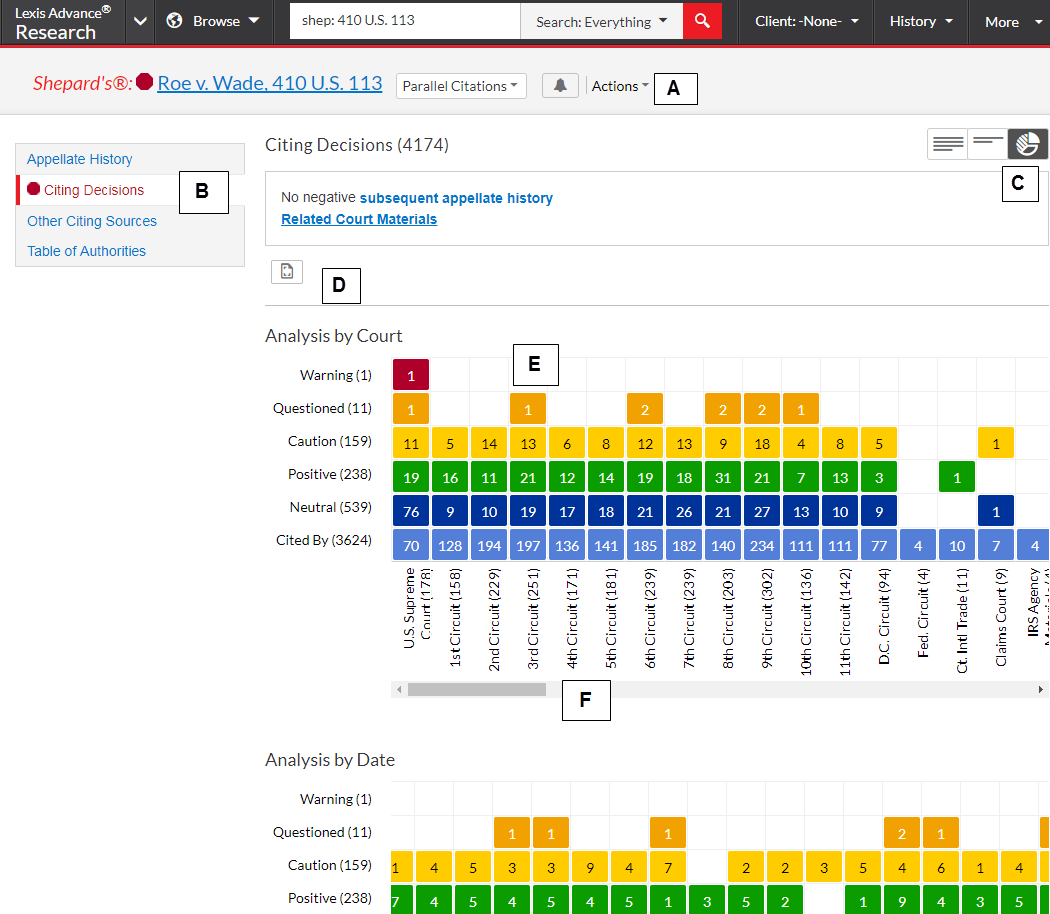Click the Citing Decisions (4174) heading
The image size is (1050, 914).
(357, 145)
